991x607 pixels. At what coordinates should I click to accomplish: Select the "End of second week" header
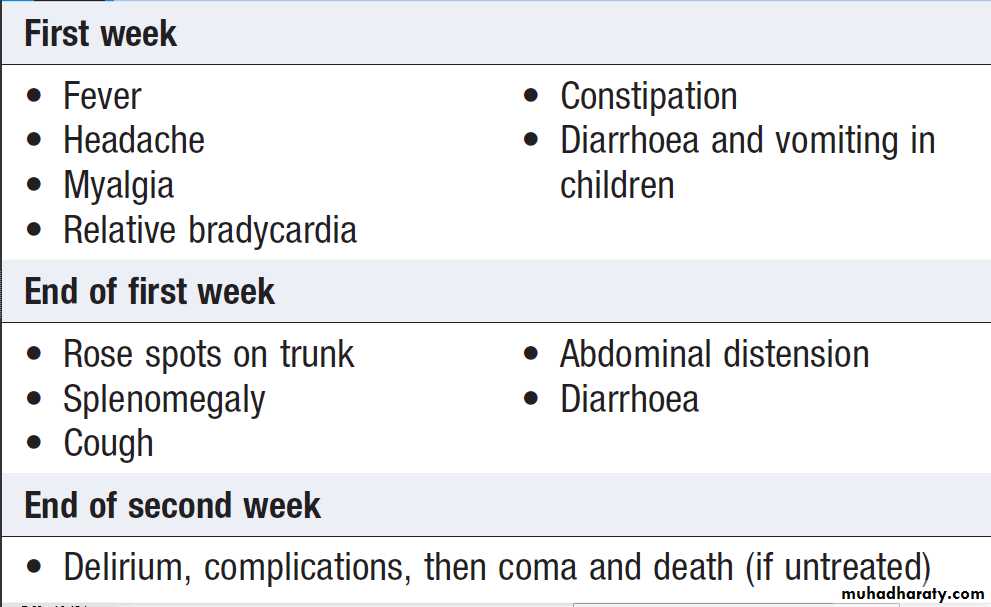click(172, 505)
